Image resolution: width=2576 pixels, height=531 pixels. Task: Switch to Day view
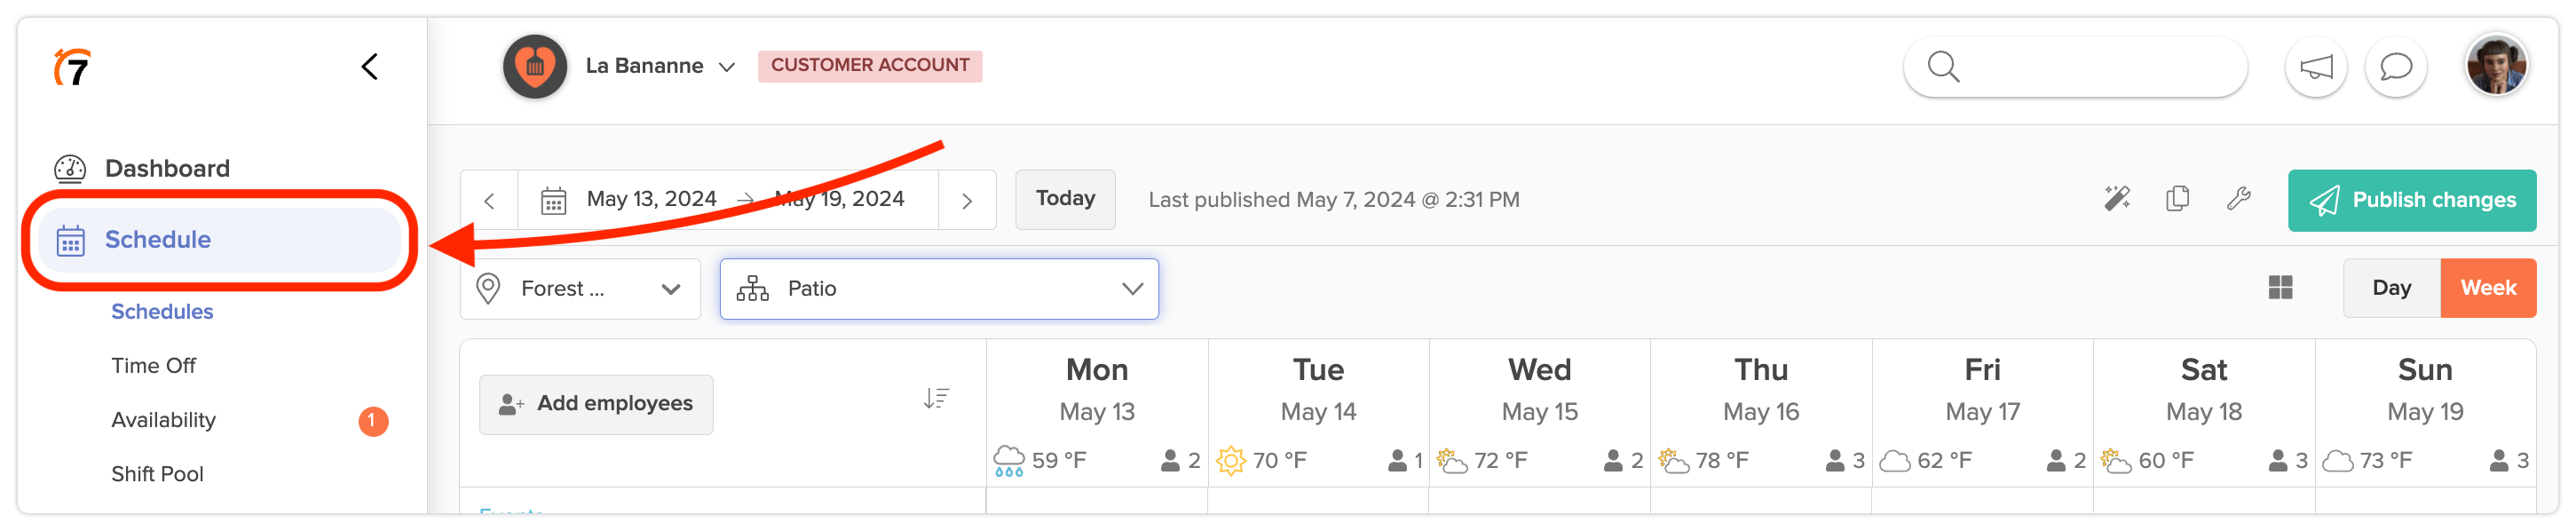click(x=2391, y=288)
